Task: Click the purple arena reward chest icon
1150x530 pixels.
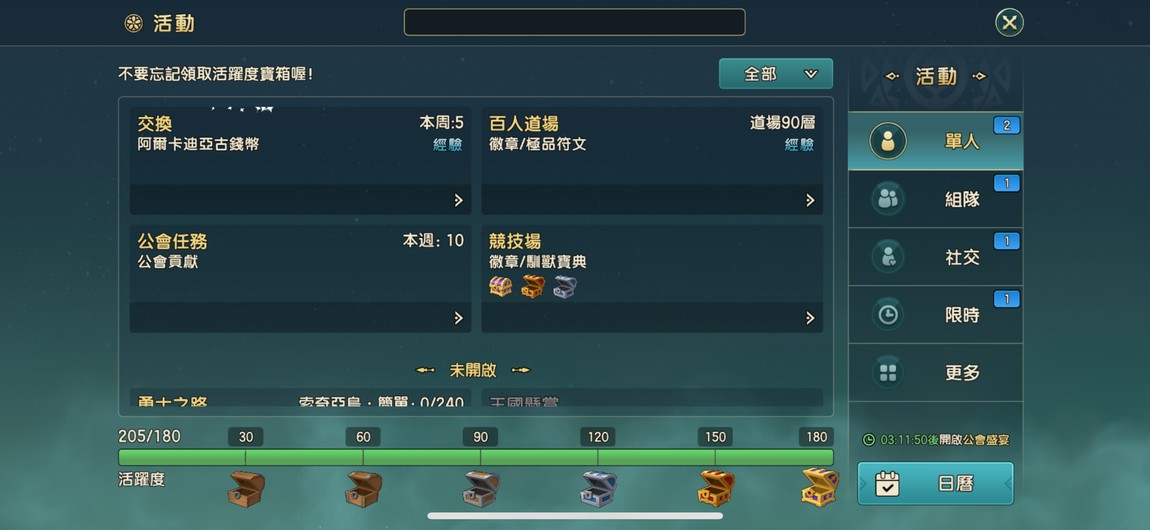Action: pos(501,287)
